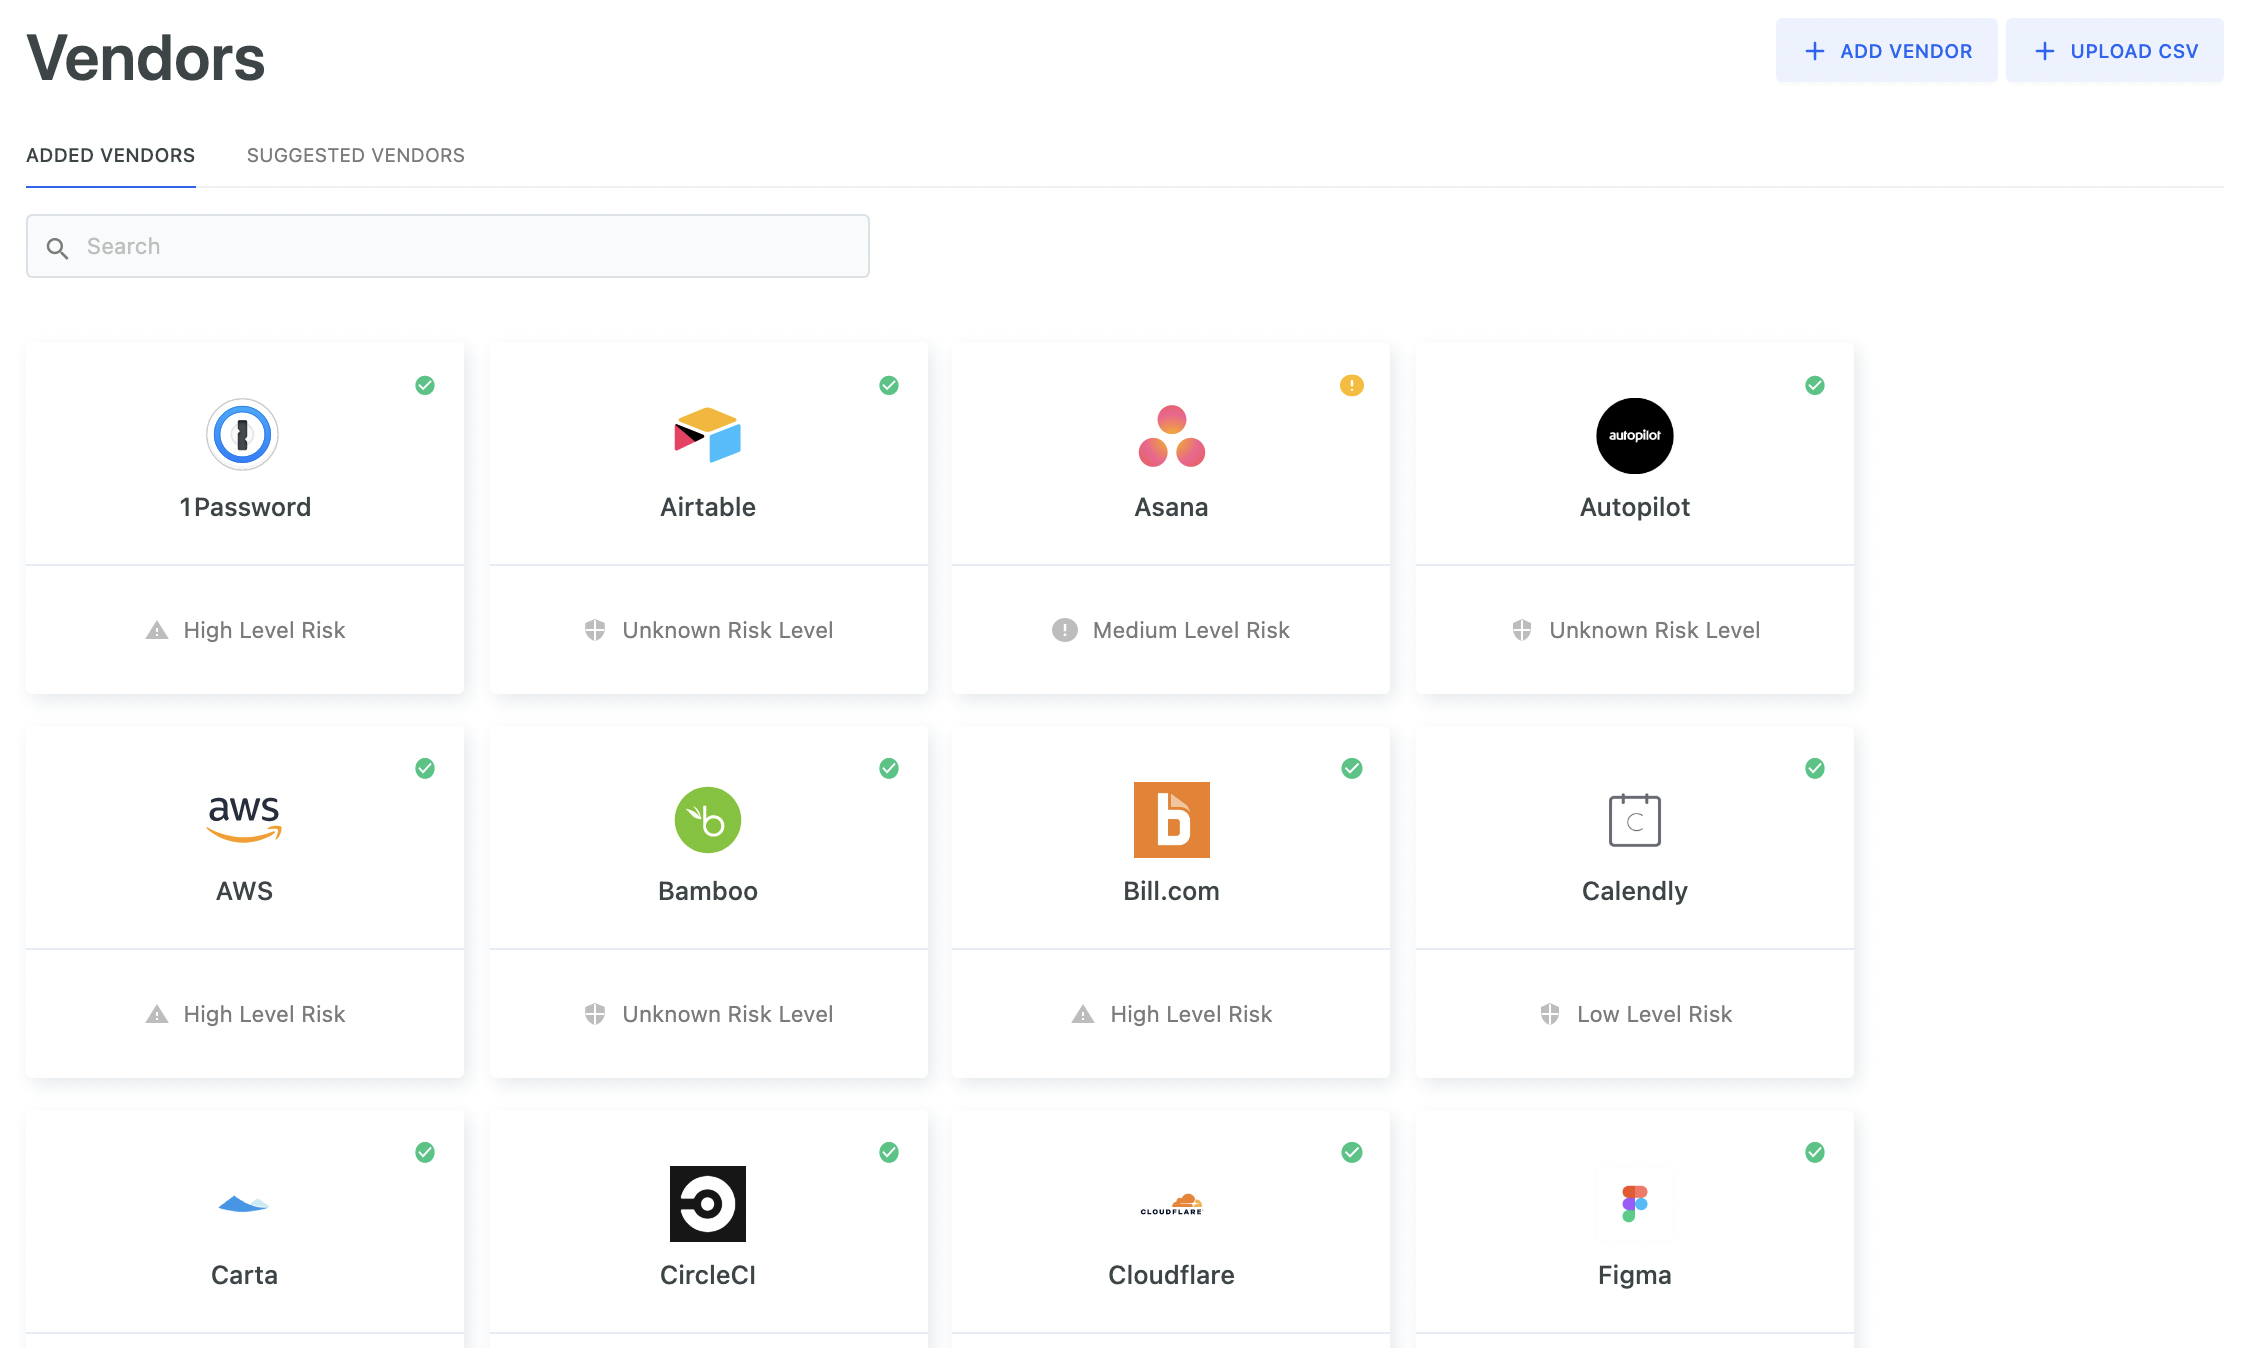Switch to the Added Vendors tab
The width and height of the screenshot is (2250, 1348).
click(111, 155)
